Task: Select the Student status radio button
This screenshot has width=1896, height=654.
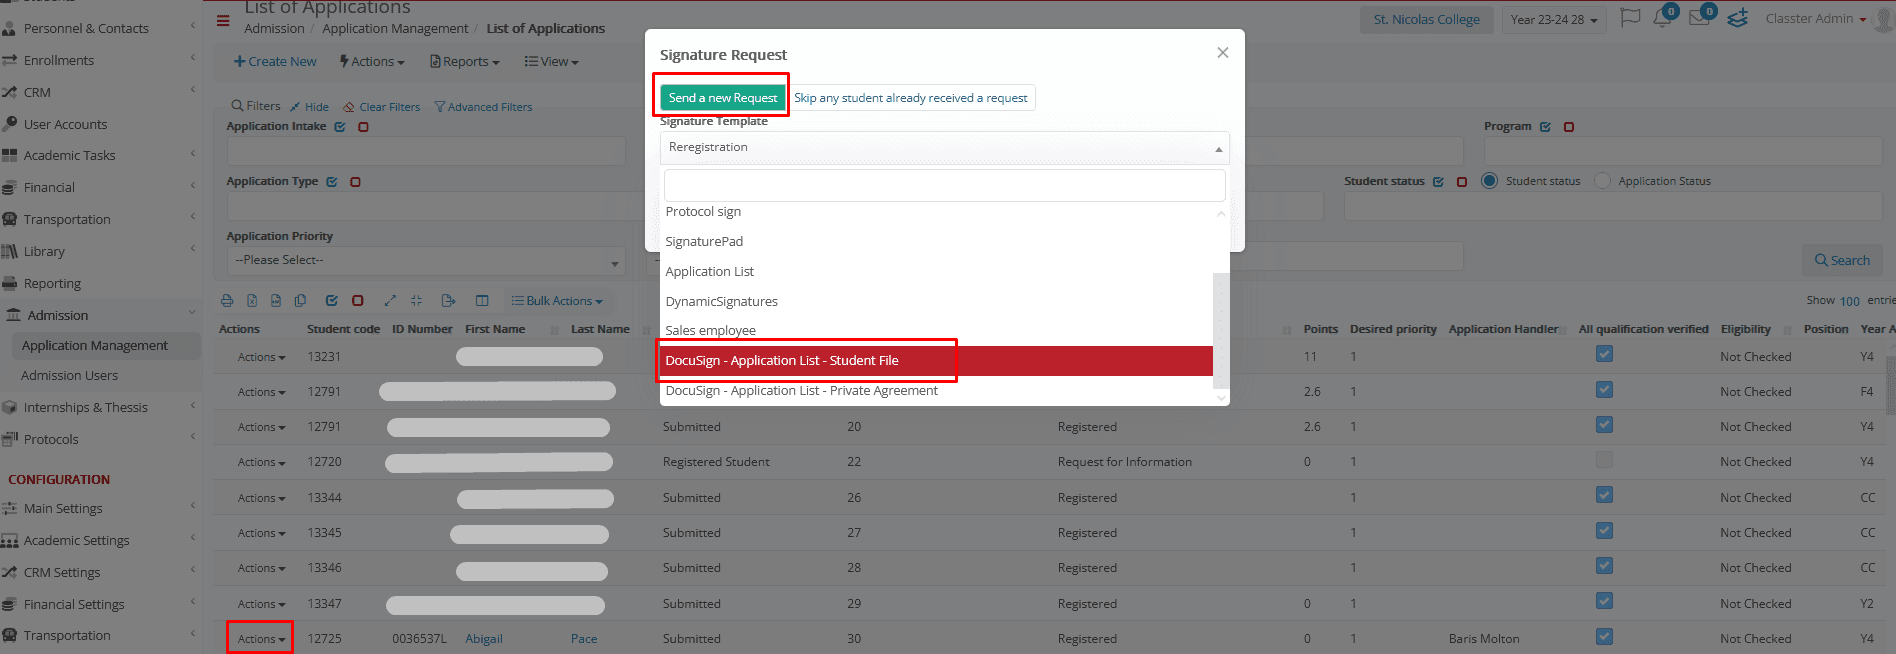Action: coord(1489,181)
